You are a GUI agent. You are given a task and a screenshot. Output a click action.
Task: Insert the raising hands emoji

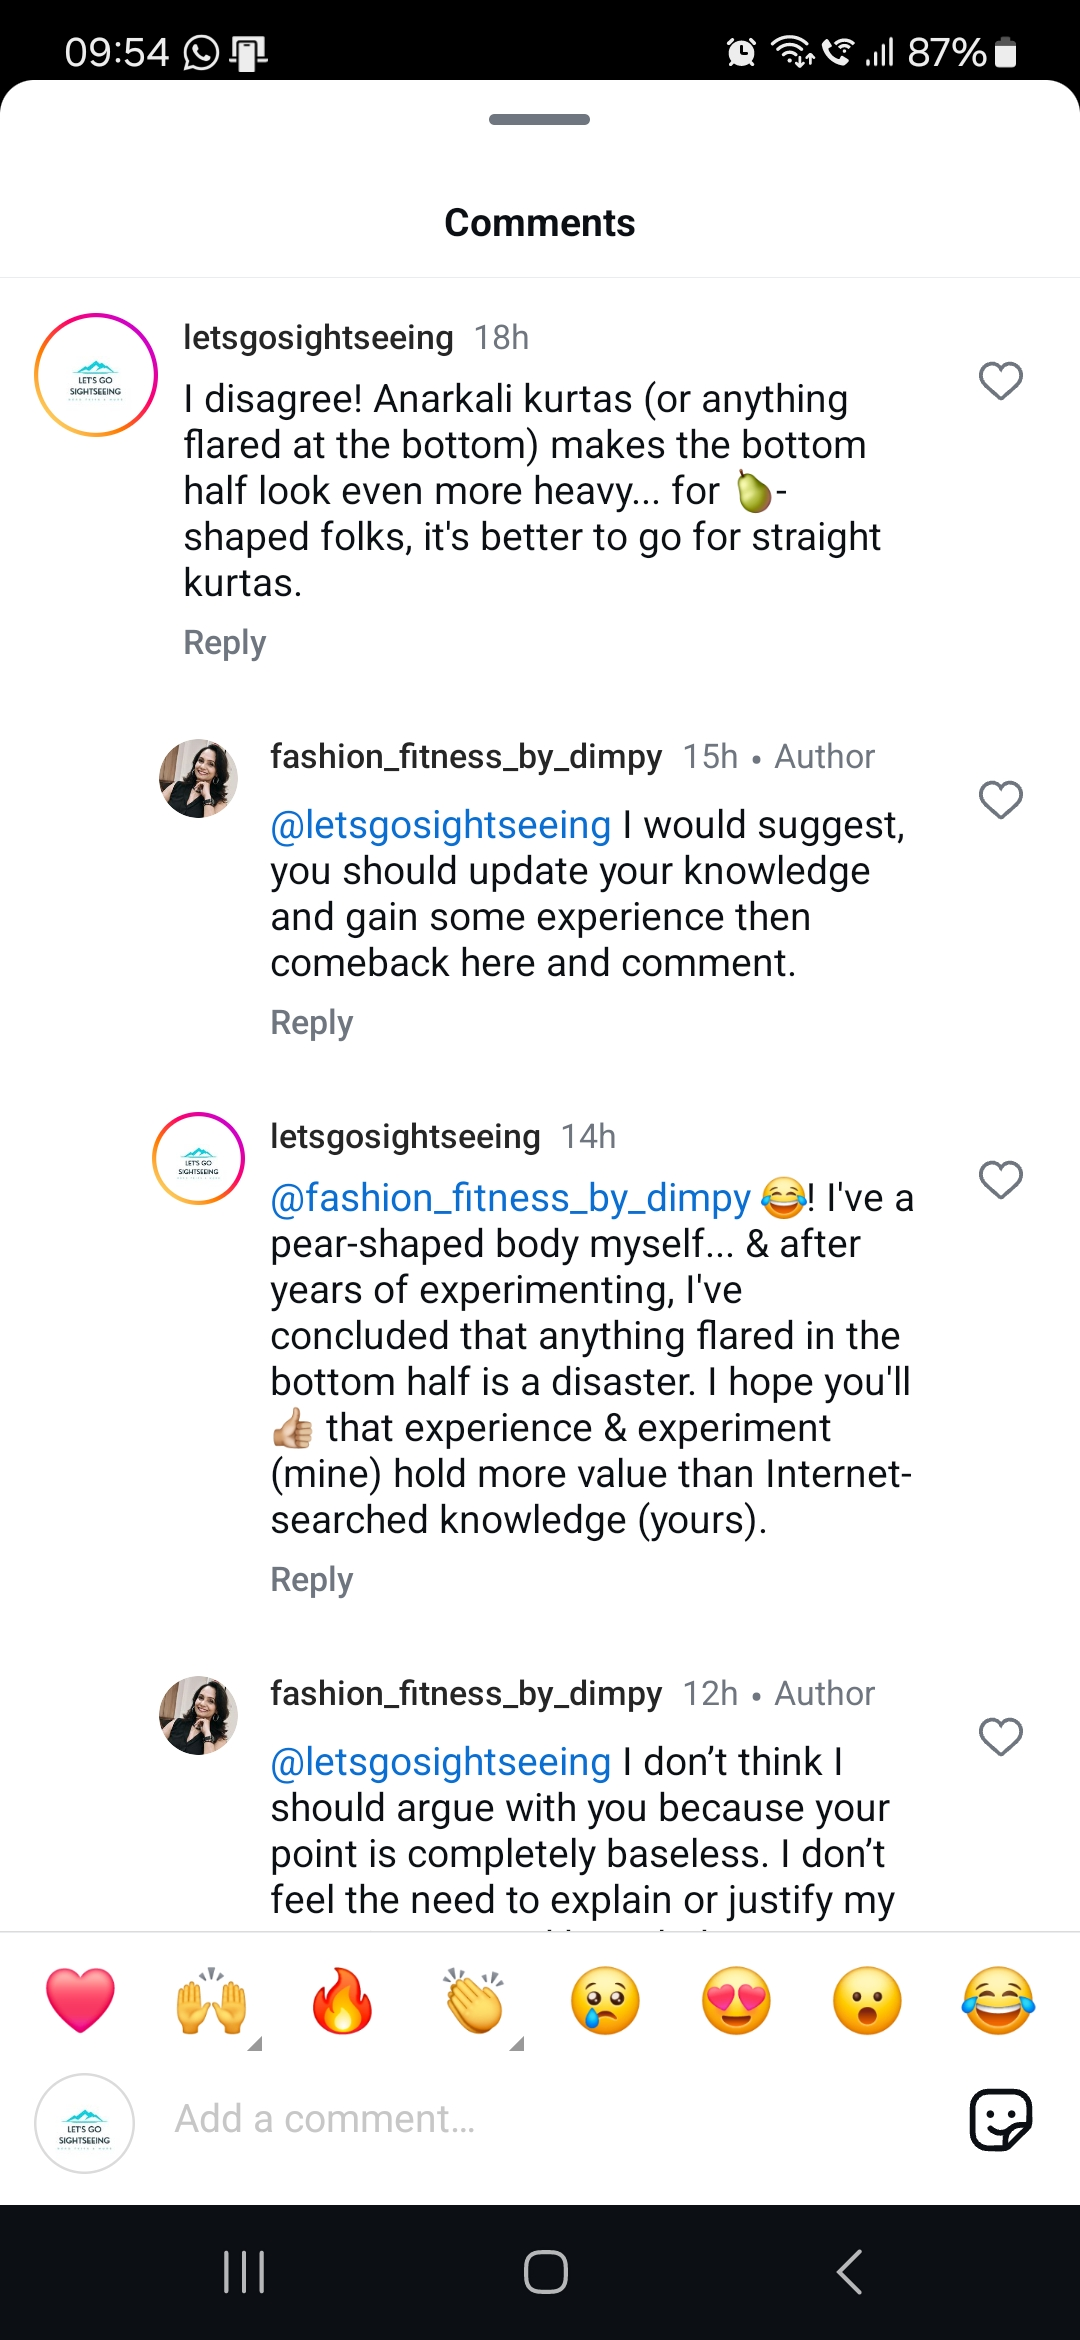tap(211, 2001)
